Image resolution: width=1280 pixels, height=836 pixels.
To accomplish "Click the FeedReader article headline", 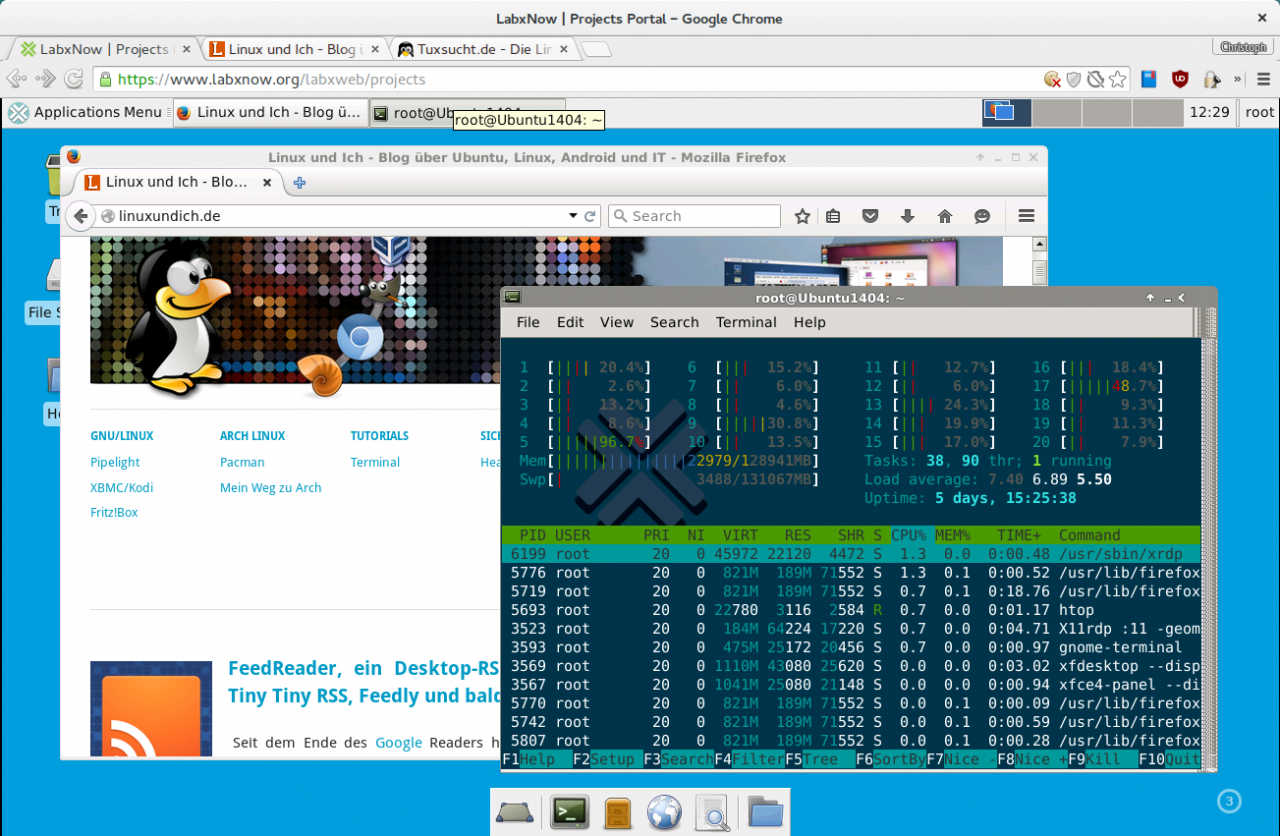I will (x=363, y=681).
